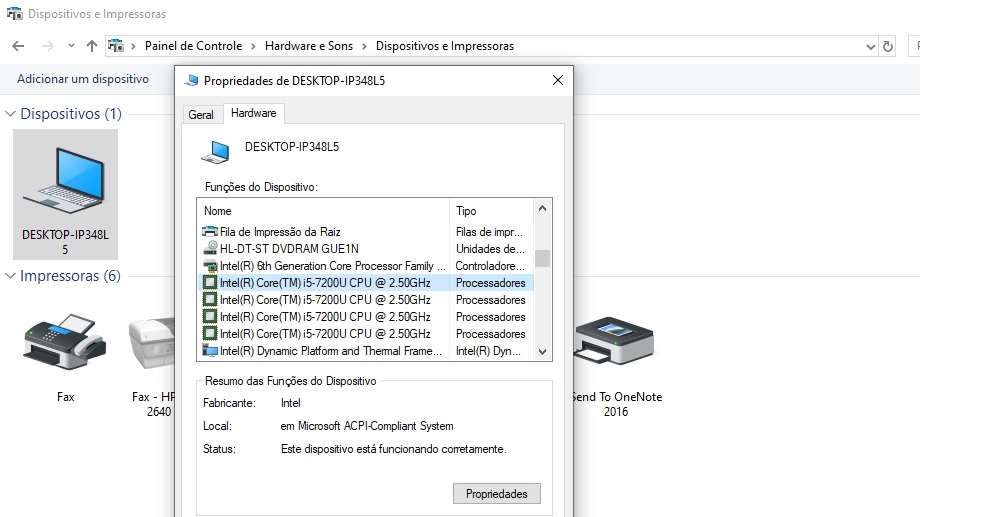Open recent locations dropdown arrow
The width and height of the screenshot is (996, 517).
(71, 46)
